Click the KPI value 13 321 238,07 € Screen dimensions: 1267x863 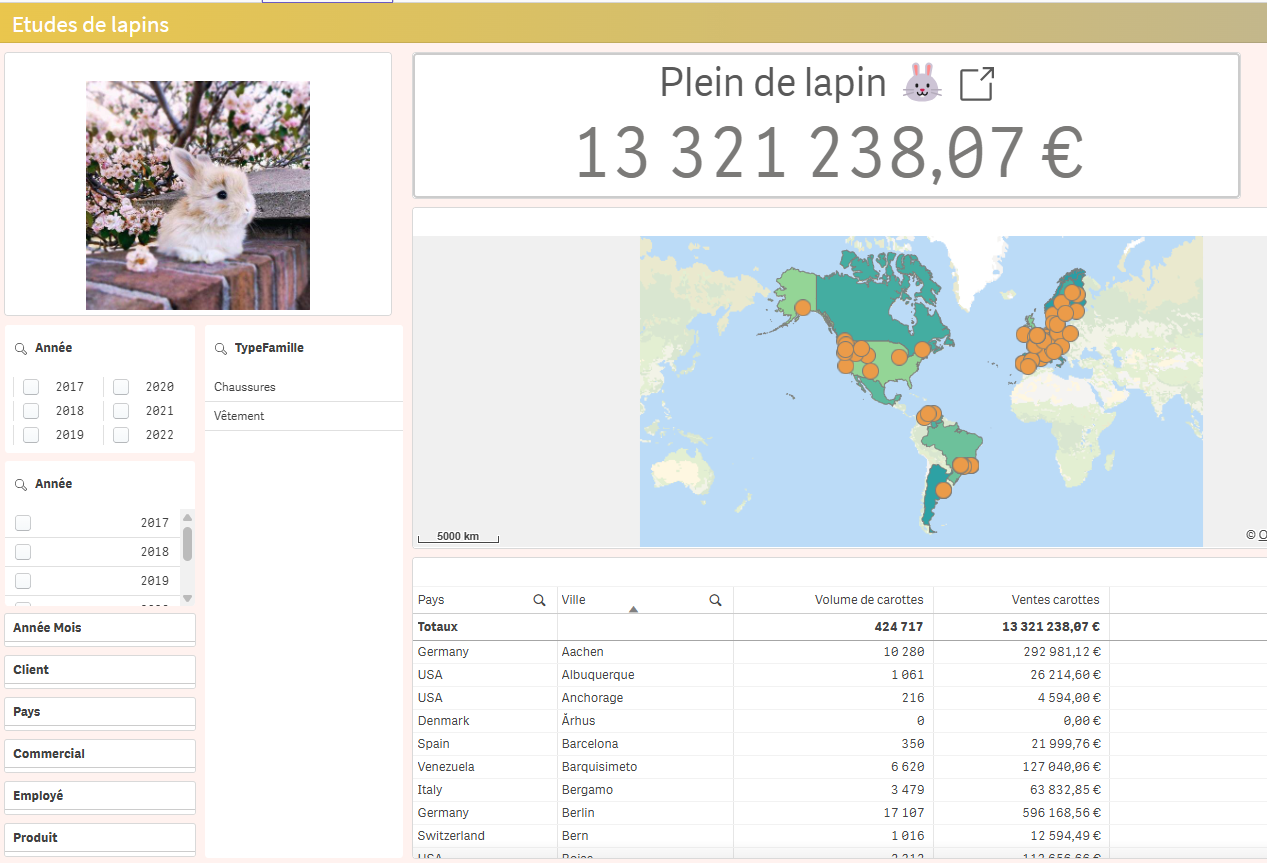click(x=829, y=153)
